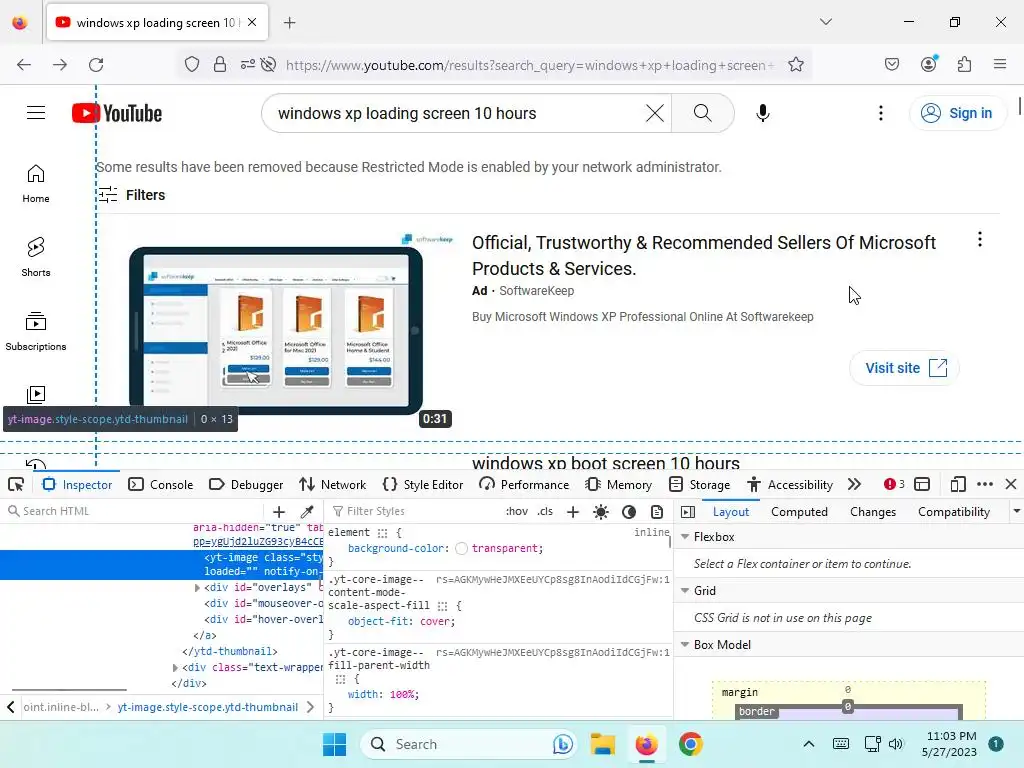
Task: Open the Memory tab
Action: coord(619,485)
